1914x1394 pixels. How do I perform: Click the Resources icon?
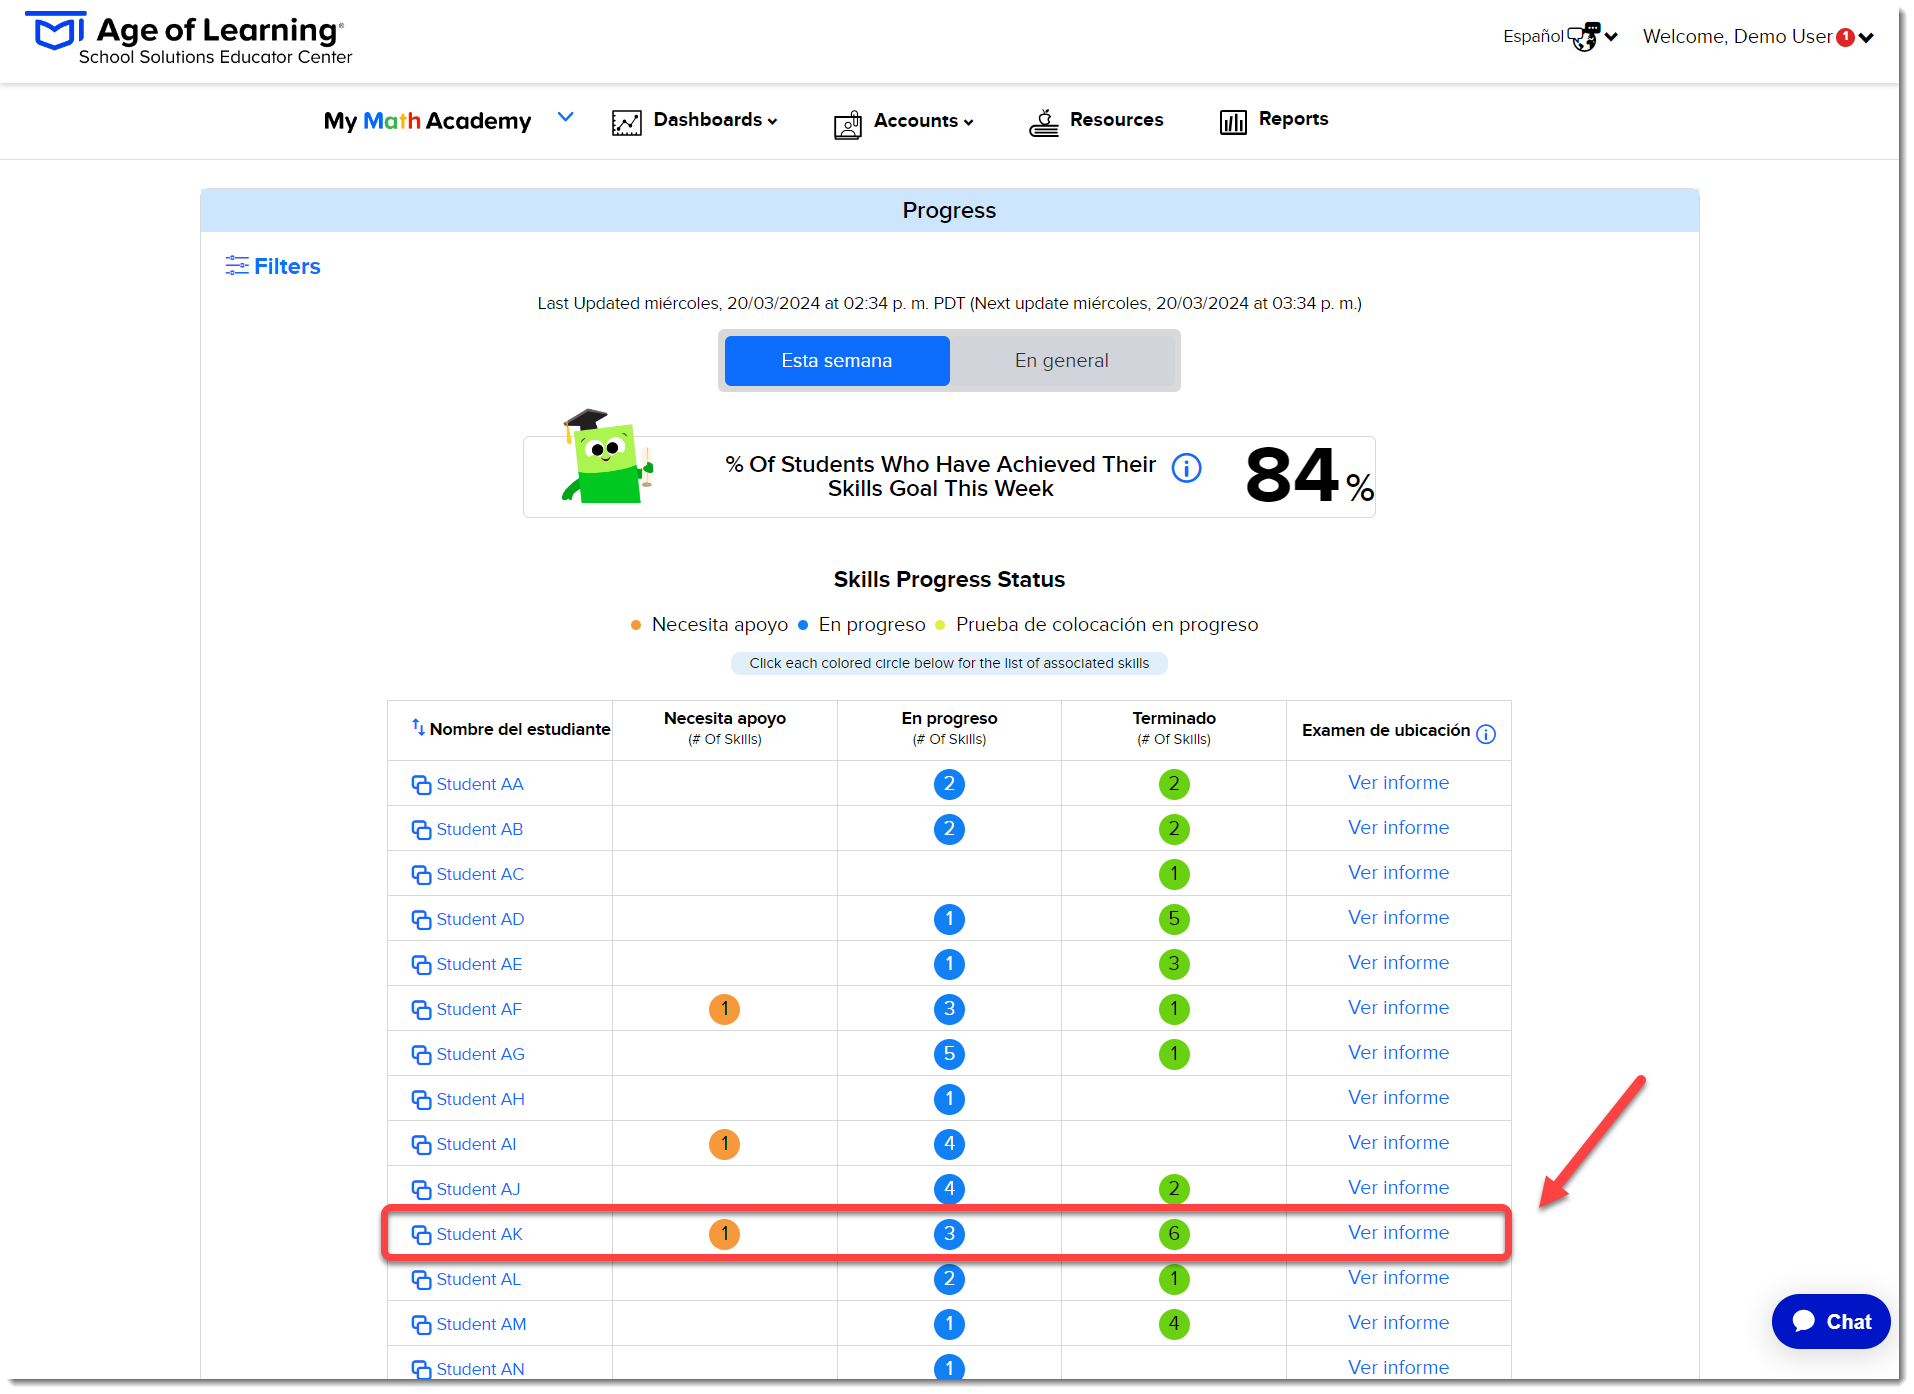[1044, 122]
